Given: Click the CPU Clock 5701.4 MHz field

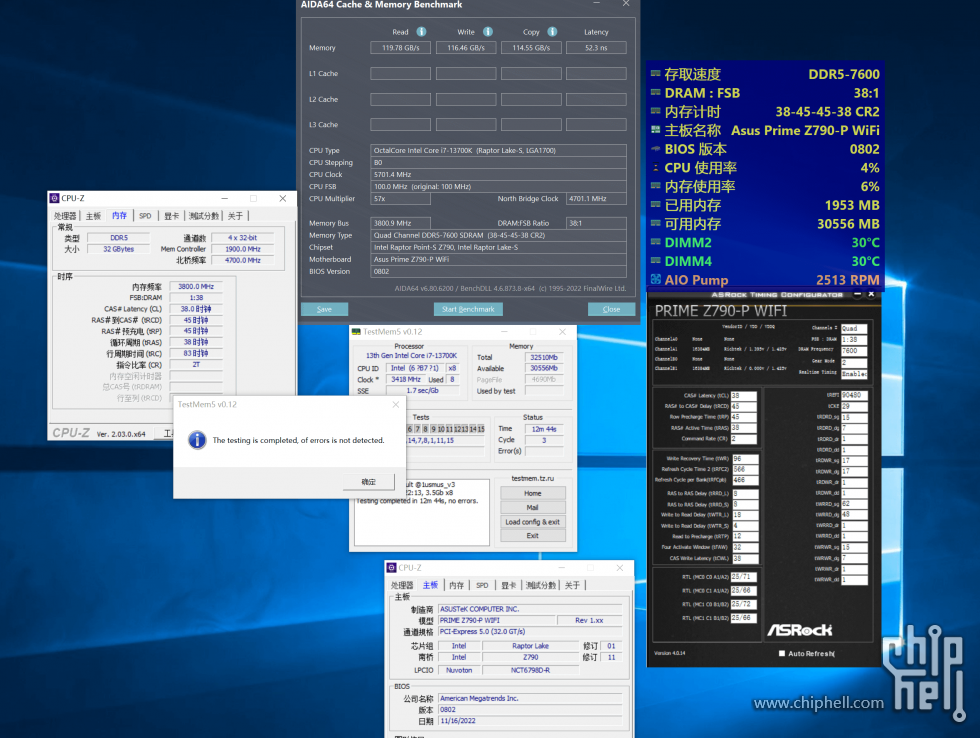Looking at the screenshot, I should [x=498, y=174].
